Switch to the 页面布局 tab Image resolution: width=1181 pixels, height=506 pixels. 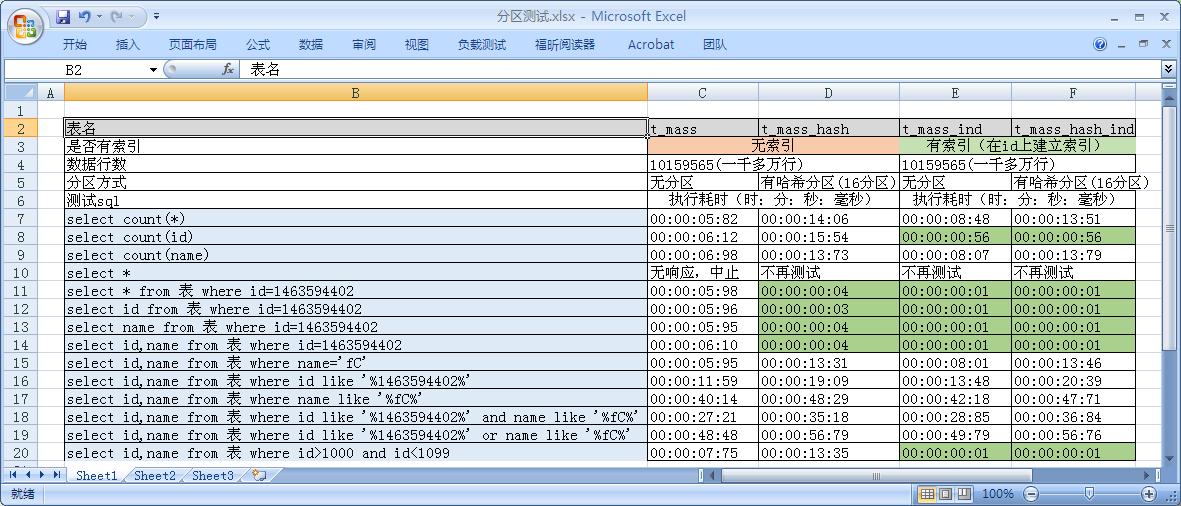(192, 44)
